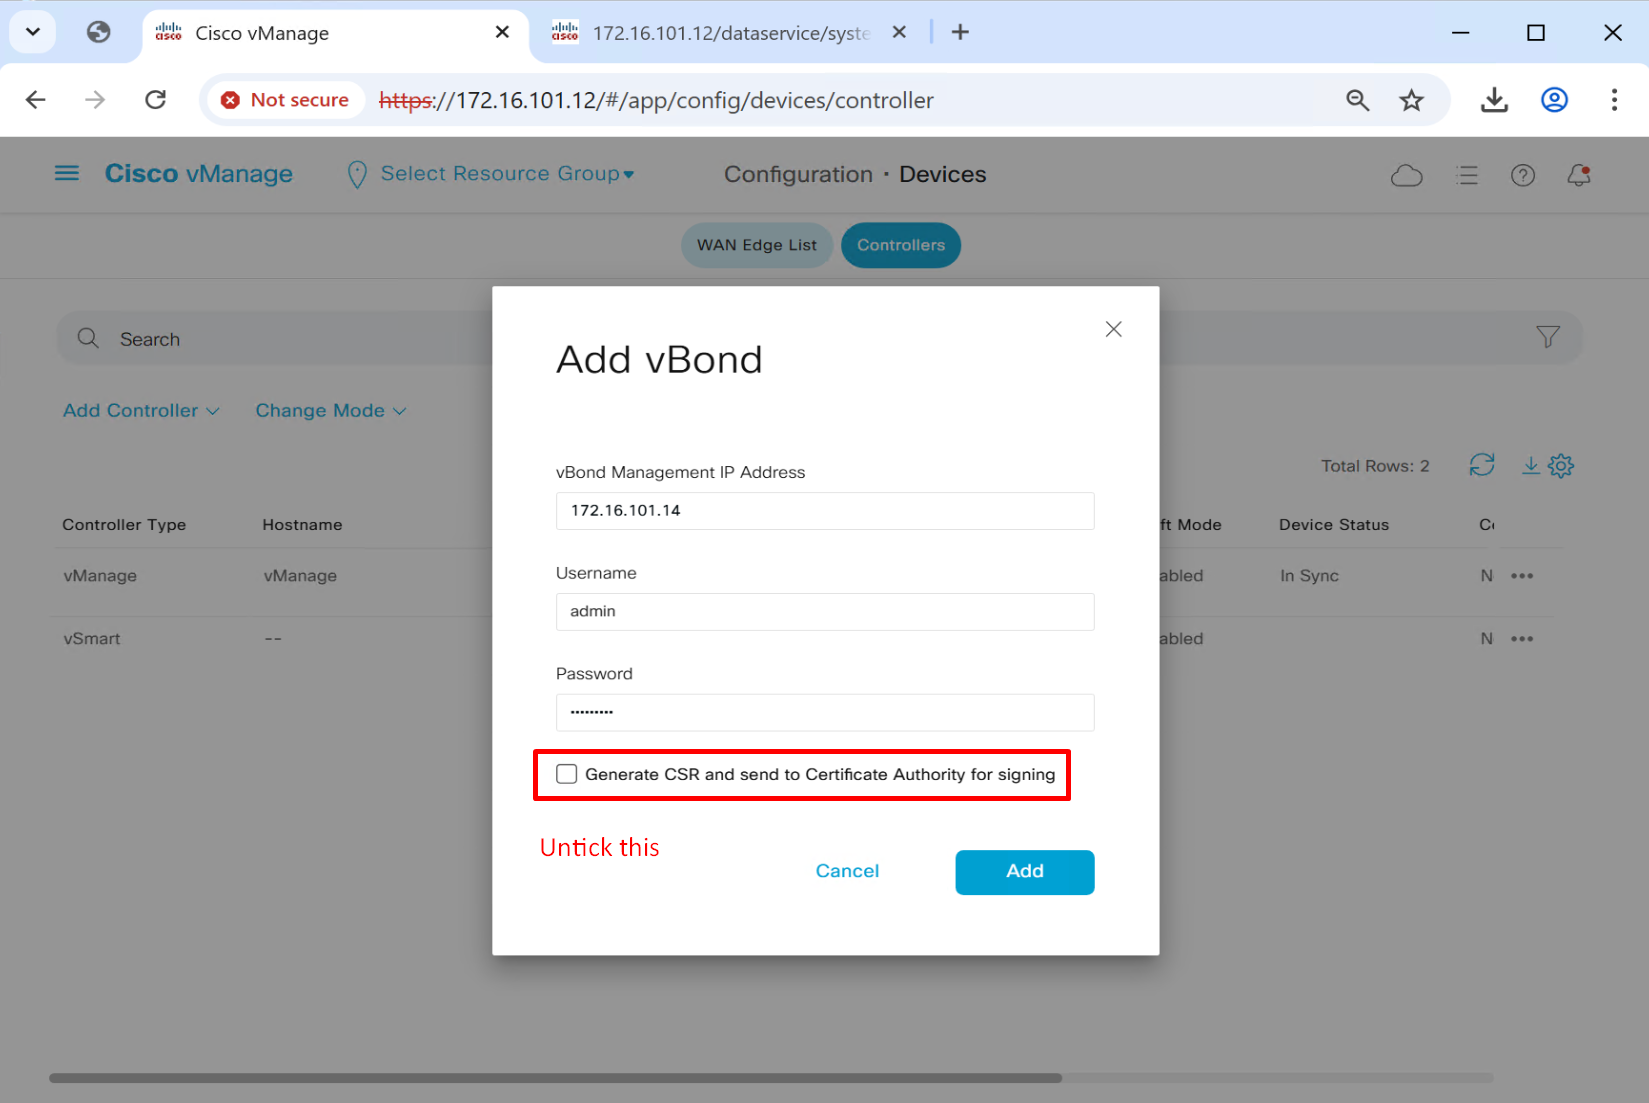Screen dimensions: 1649x1103
Task: Expand the Add Controller dropdown
Action: (x=141, y=411)
